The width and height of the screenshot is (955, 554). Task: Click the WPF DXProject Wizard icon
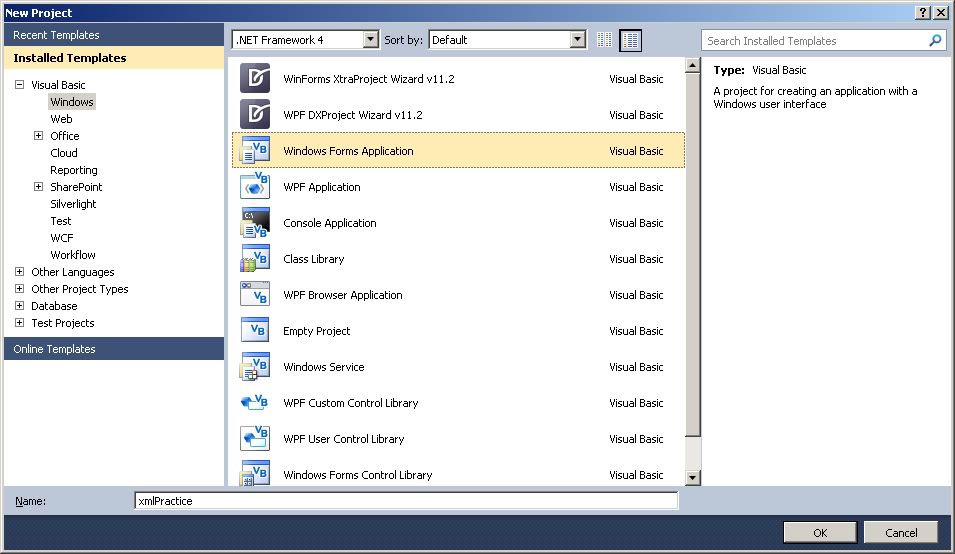point(255,114)
